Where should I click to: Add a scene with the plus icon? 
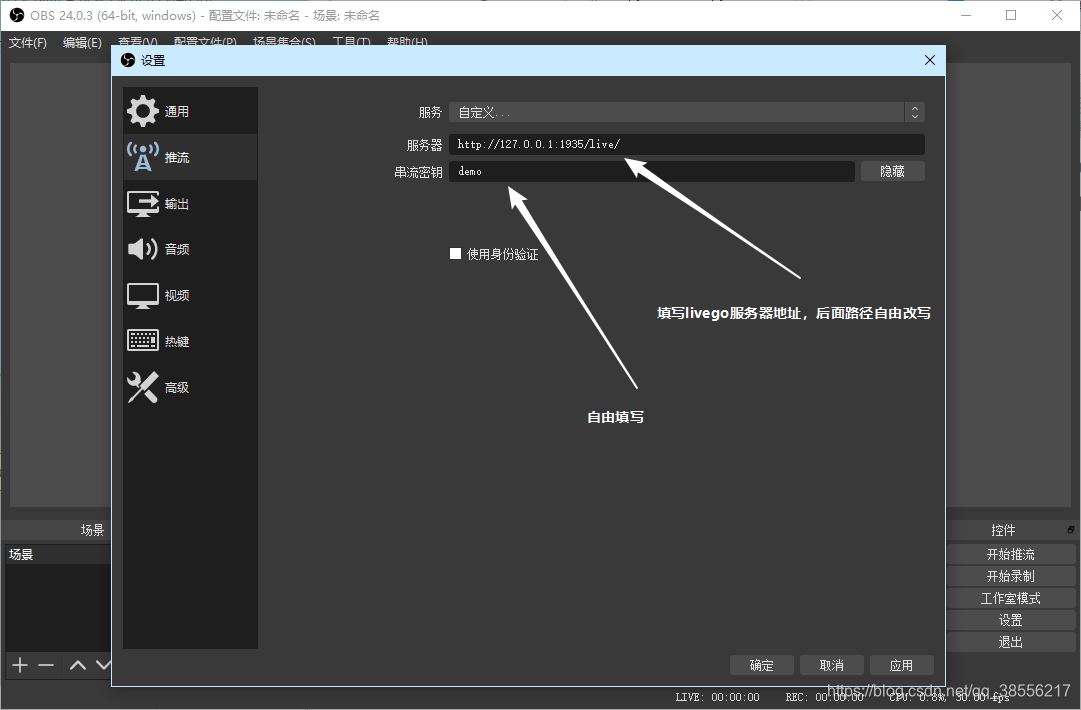pos(20,665)
